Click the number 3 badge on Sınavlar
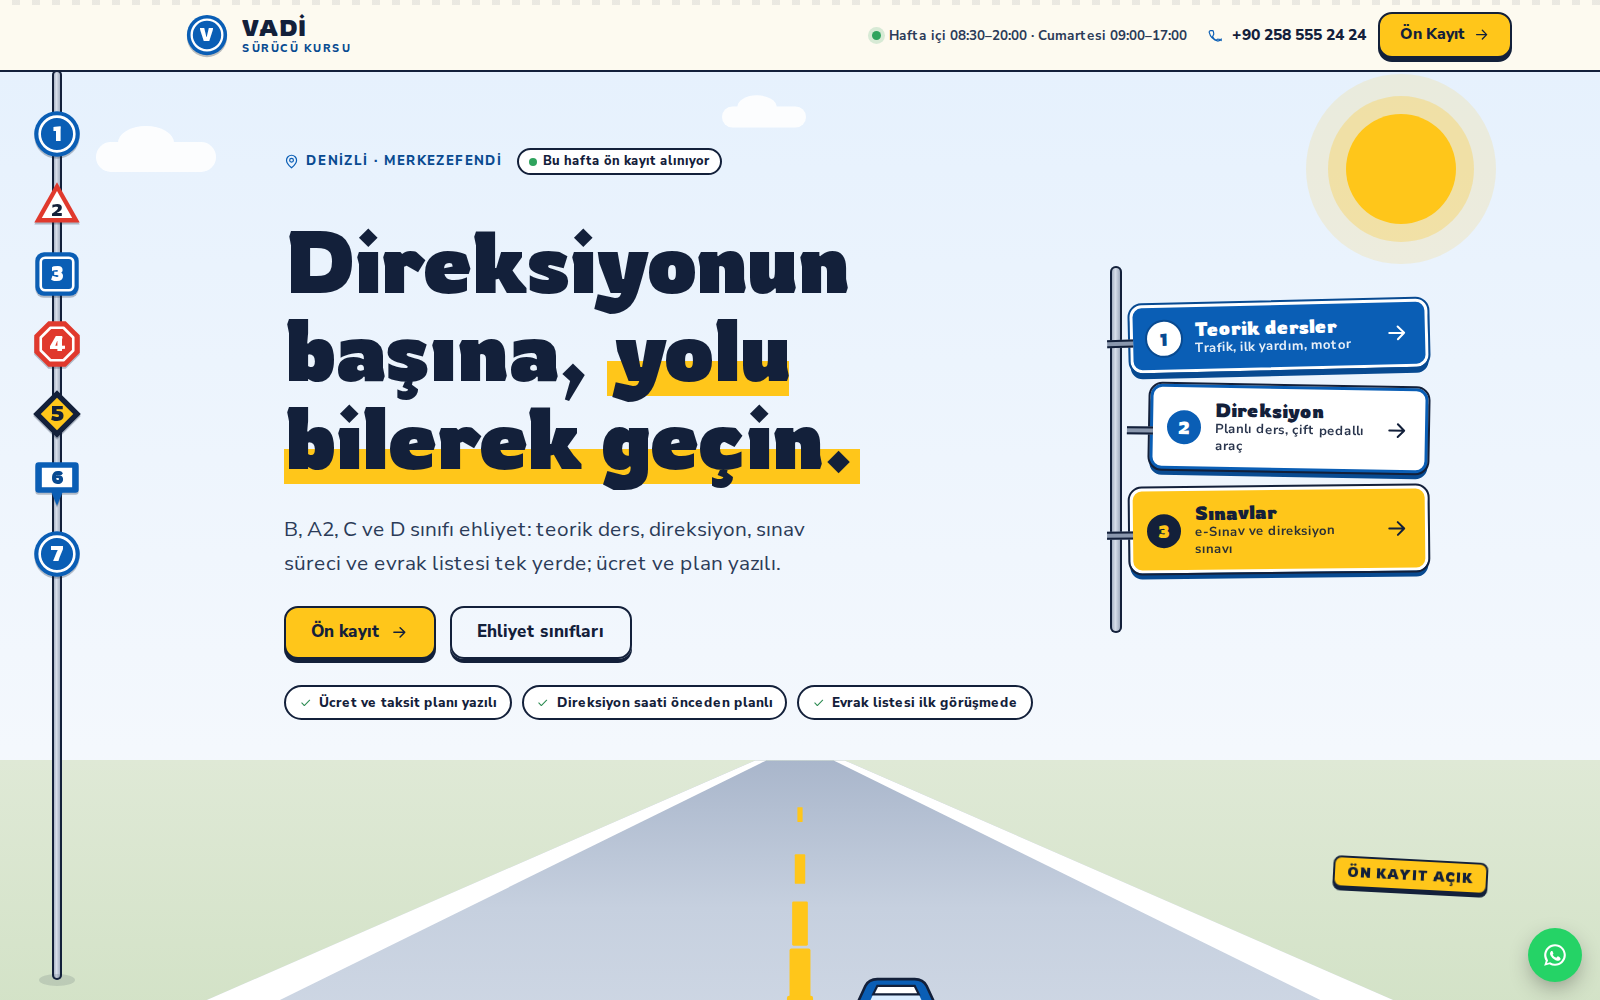The width and height of the screenshot is (1600, 1000). (1163, 531)
